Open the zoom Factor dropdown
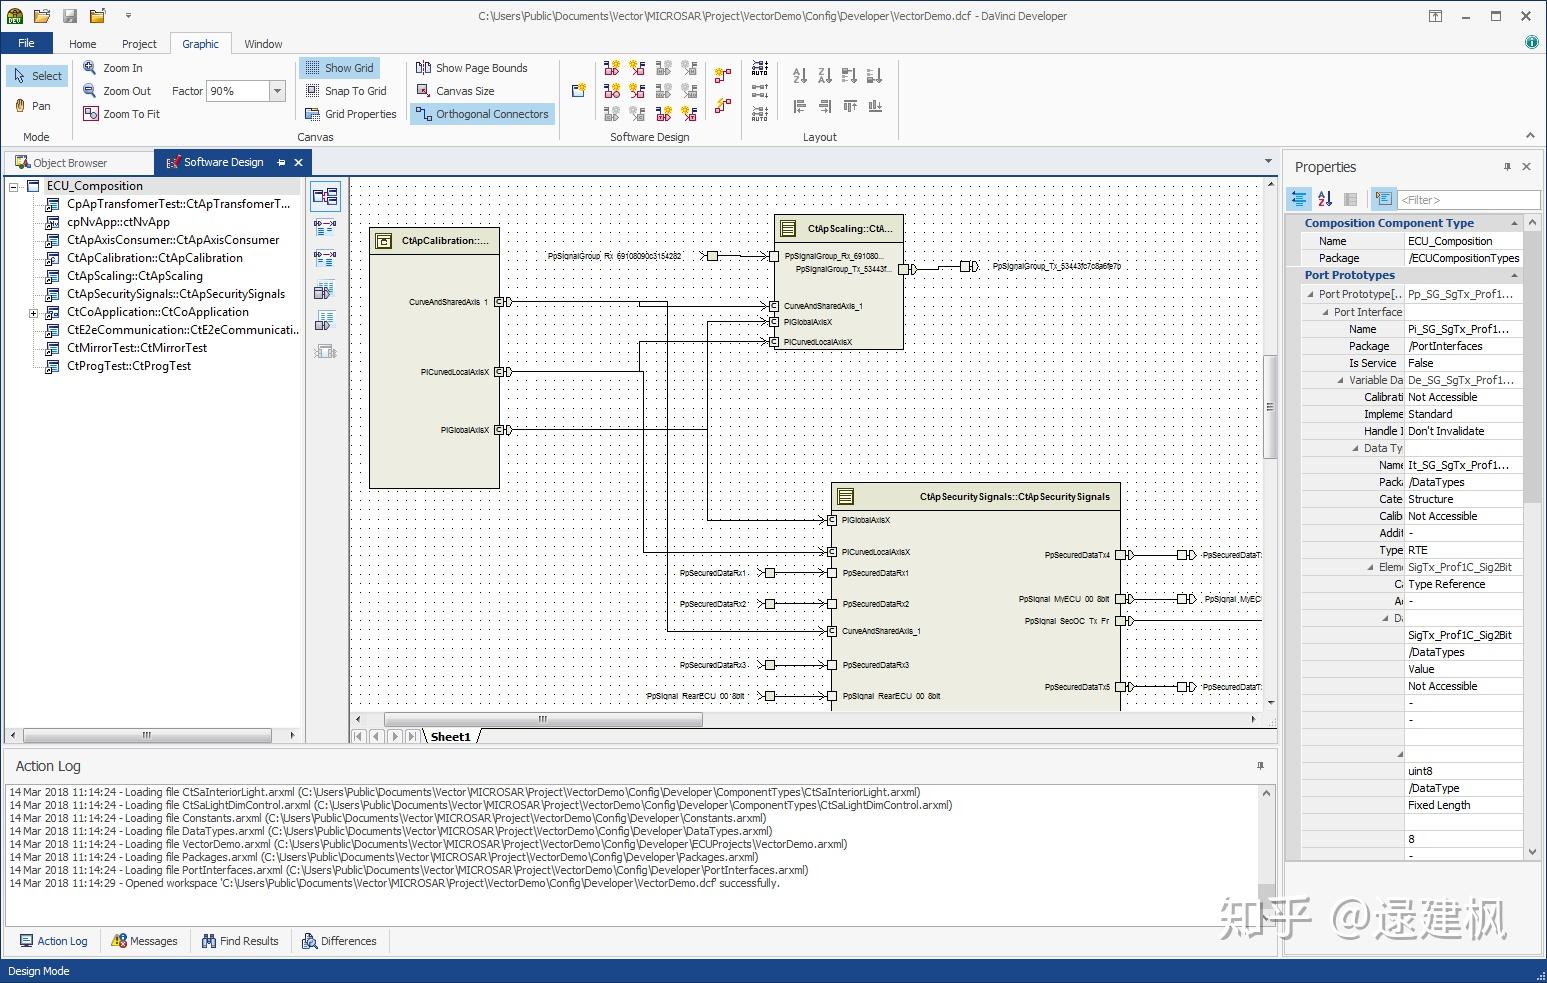The height and width of the screenshot is (983, 1547). click(x=277, y=91)
